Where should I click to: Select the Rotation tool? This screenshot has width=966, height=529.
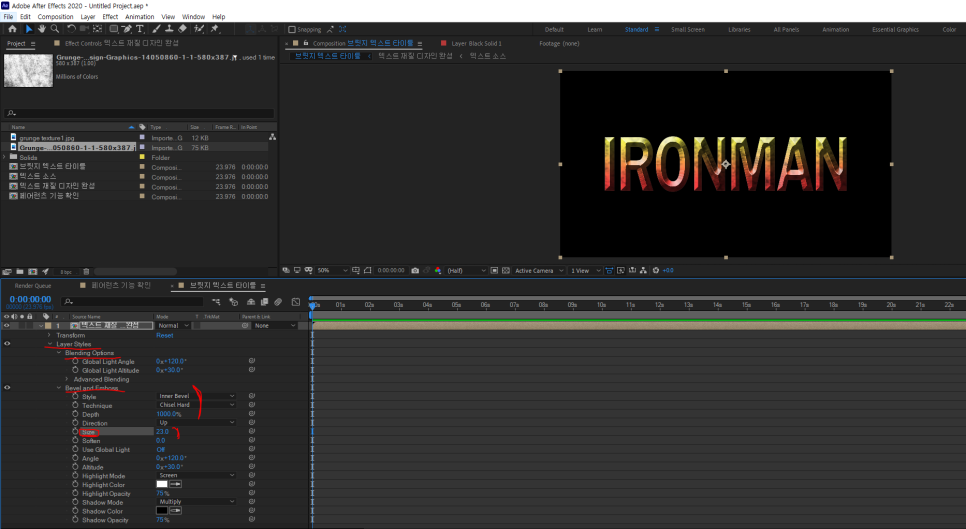tap(71, 29)
